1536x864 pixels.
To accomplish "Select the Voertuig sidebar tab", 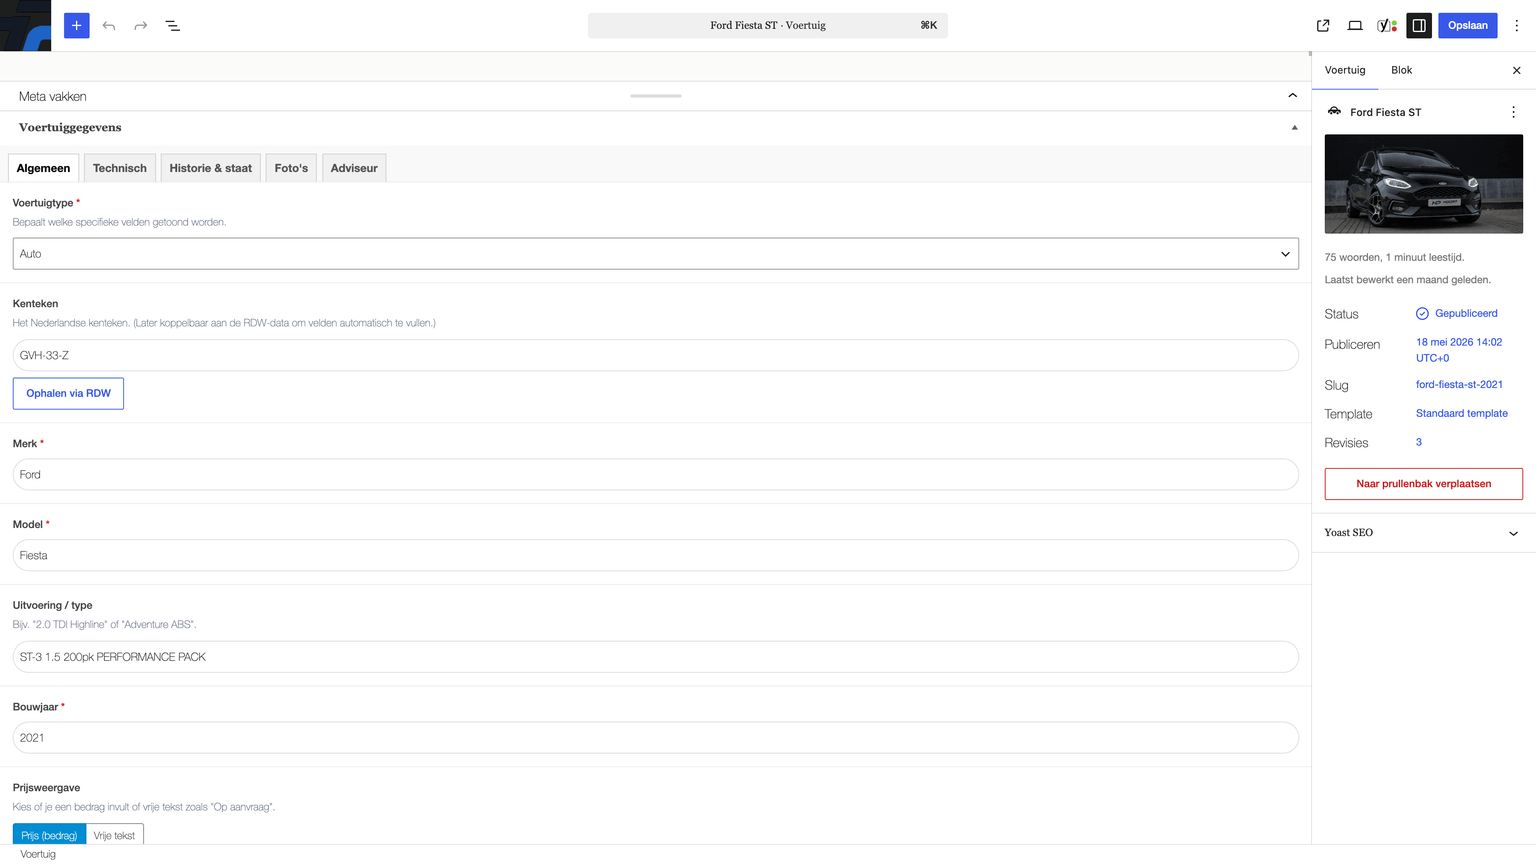I will [x=1345, y=70].
